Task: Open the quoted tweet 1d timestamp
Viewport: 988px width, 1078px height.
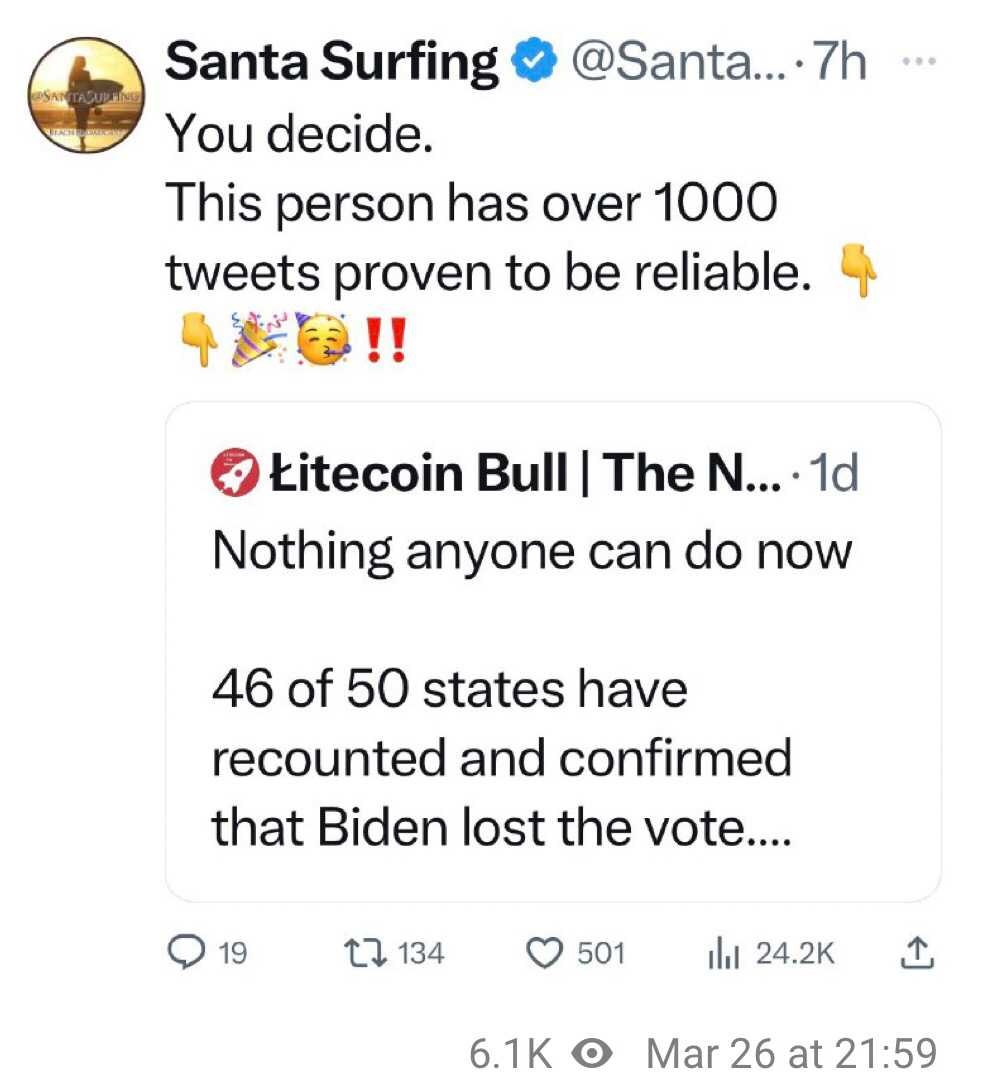Action: (835, 474)
